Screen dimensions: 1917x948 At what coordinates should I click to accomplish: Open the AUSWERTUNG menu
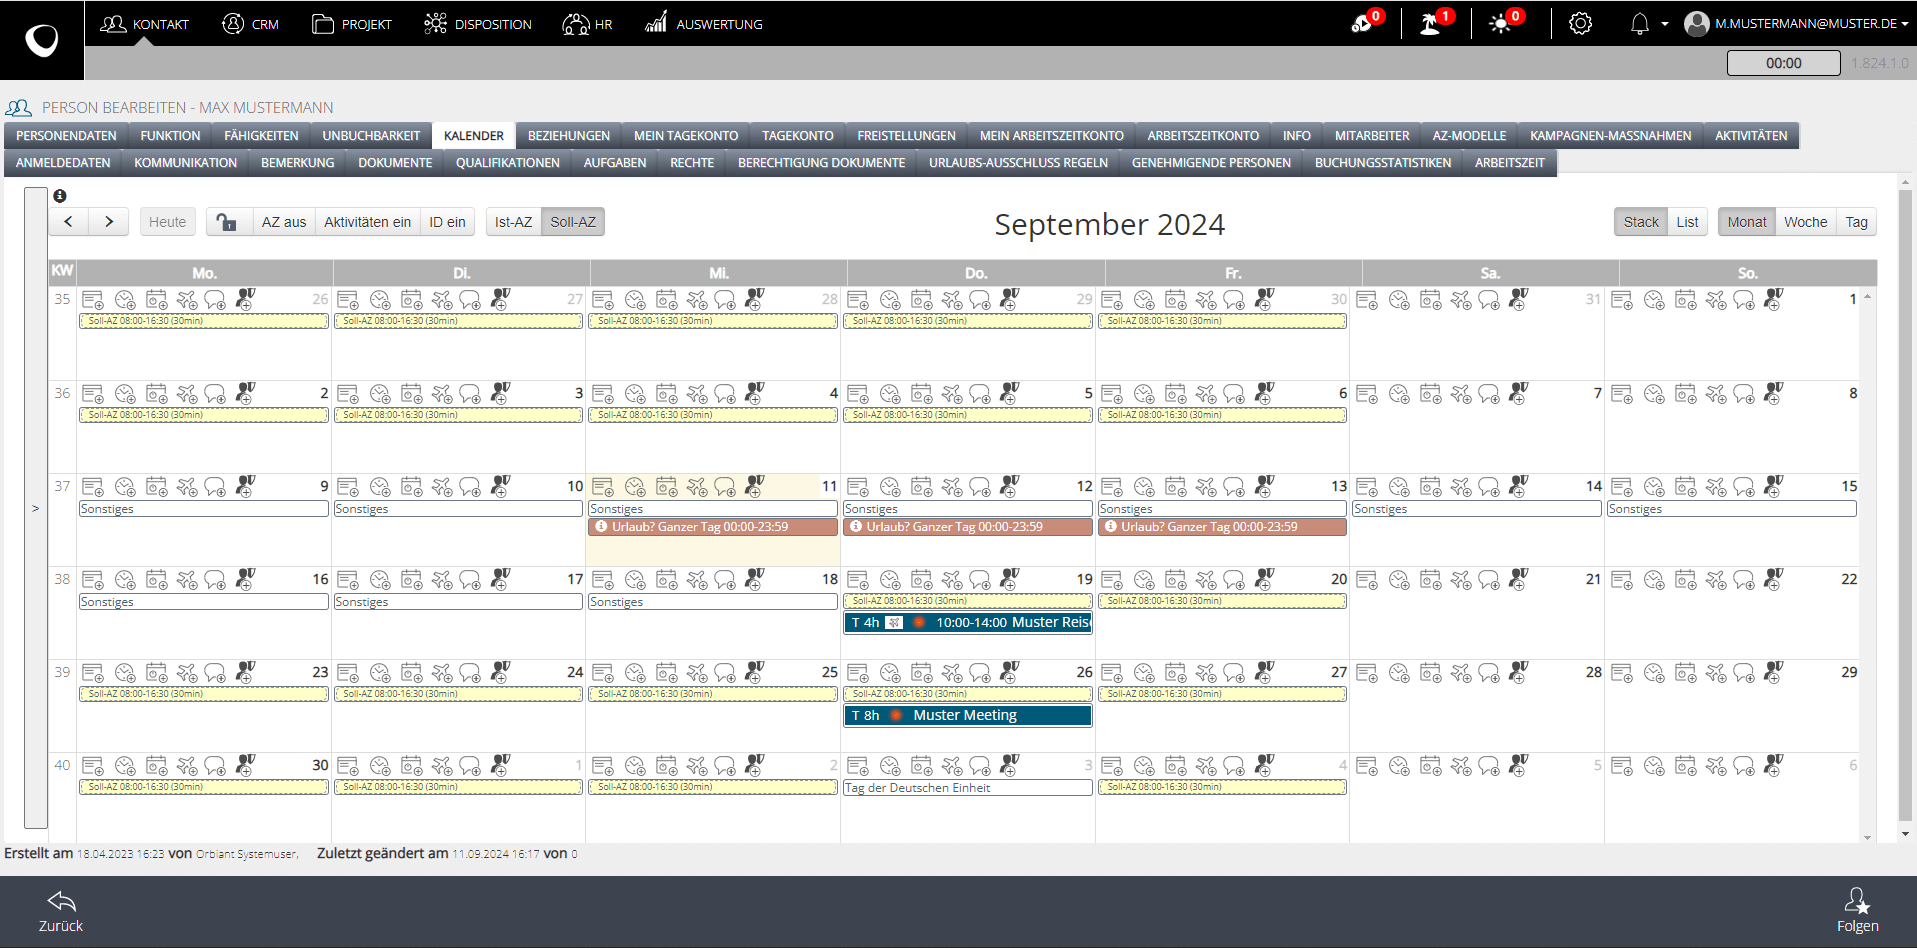coord(704,24)
